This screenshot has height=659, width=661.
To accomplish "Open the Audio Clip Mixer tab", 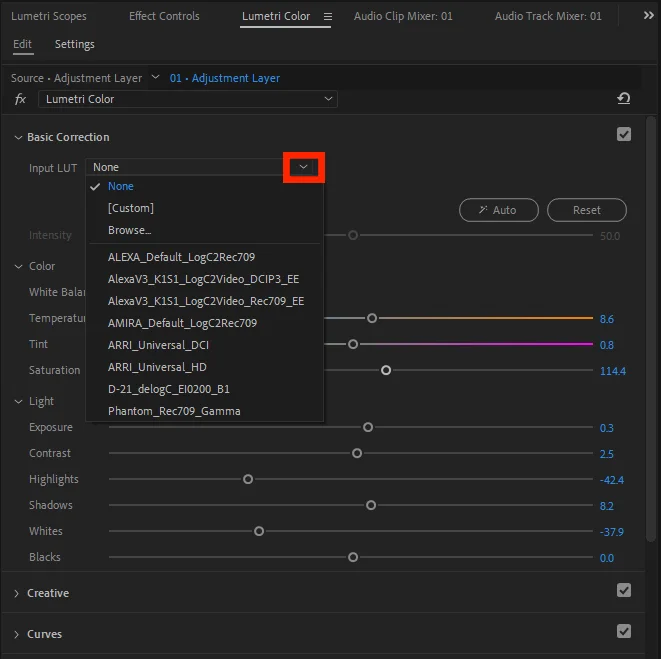I will pyautogui.click(x=403, y=16).
